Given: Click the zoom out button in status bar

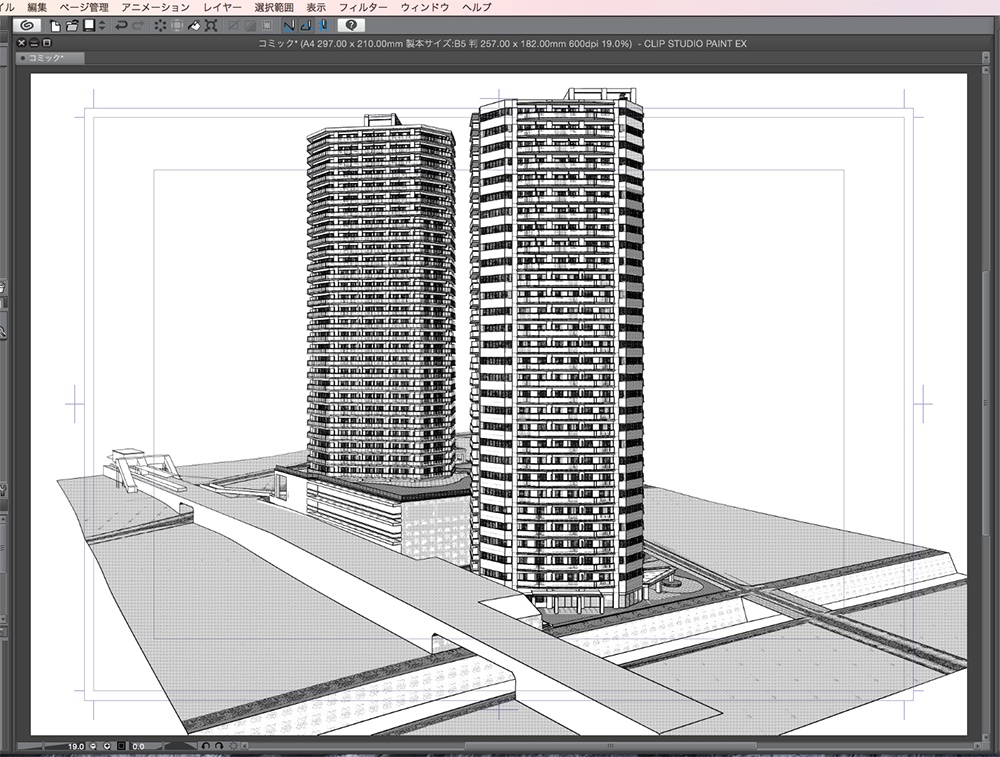Looking at the screenshot, I should coord(94,746).
